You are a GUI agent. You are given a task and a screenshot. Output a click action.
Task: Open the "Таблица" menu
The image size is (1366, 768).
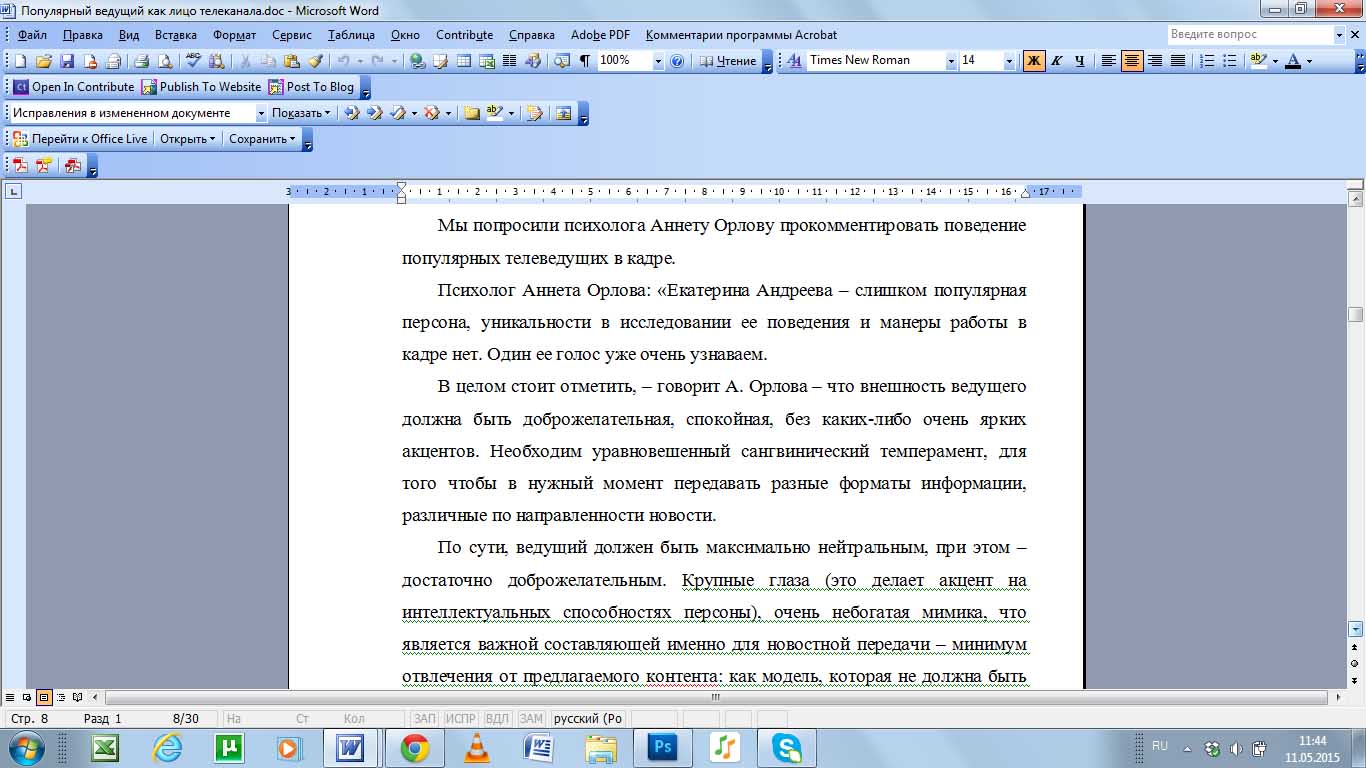(x=351, y=35)
